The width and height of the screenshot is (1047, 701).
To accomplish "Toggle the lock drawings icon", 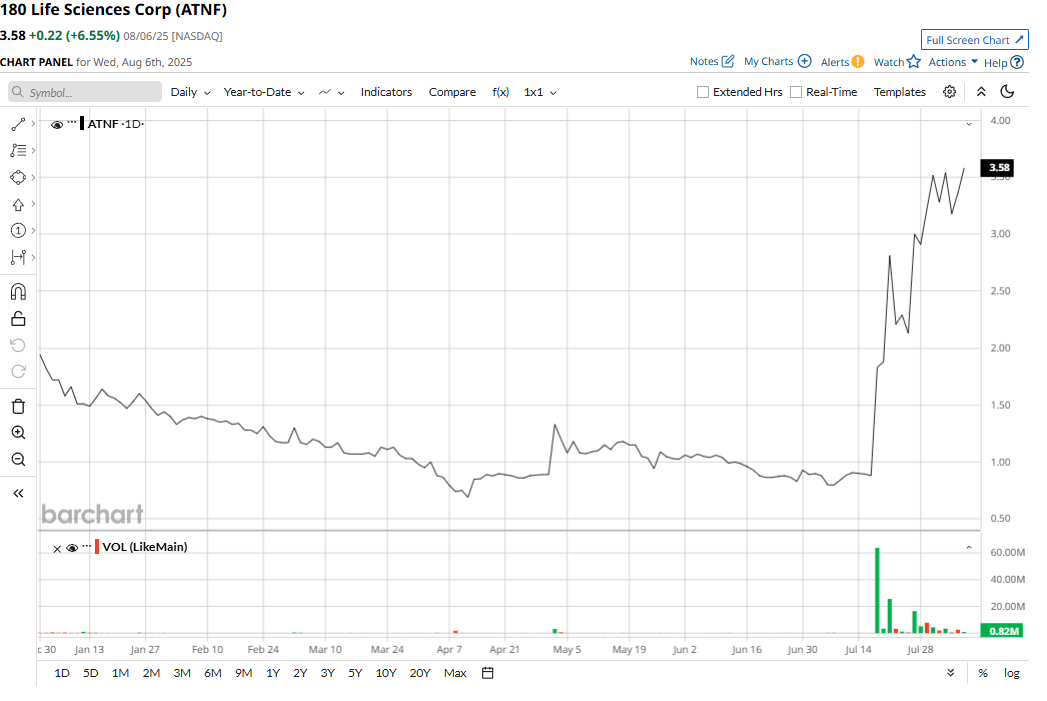I will (x=18, y=318).
